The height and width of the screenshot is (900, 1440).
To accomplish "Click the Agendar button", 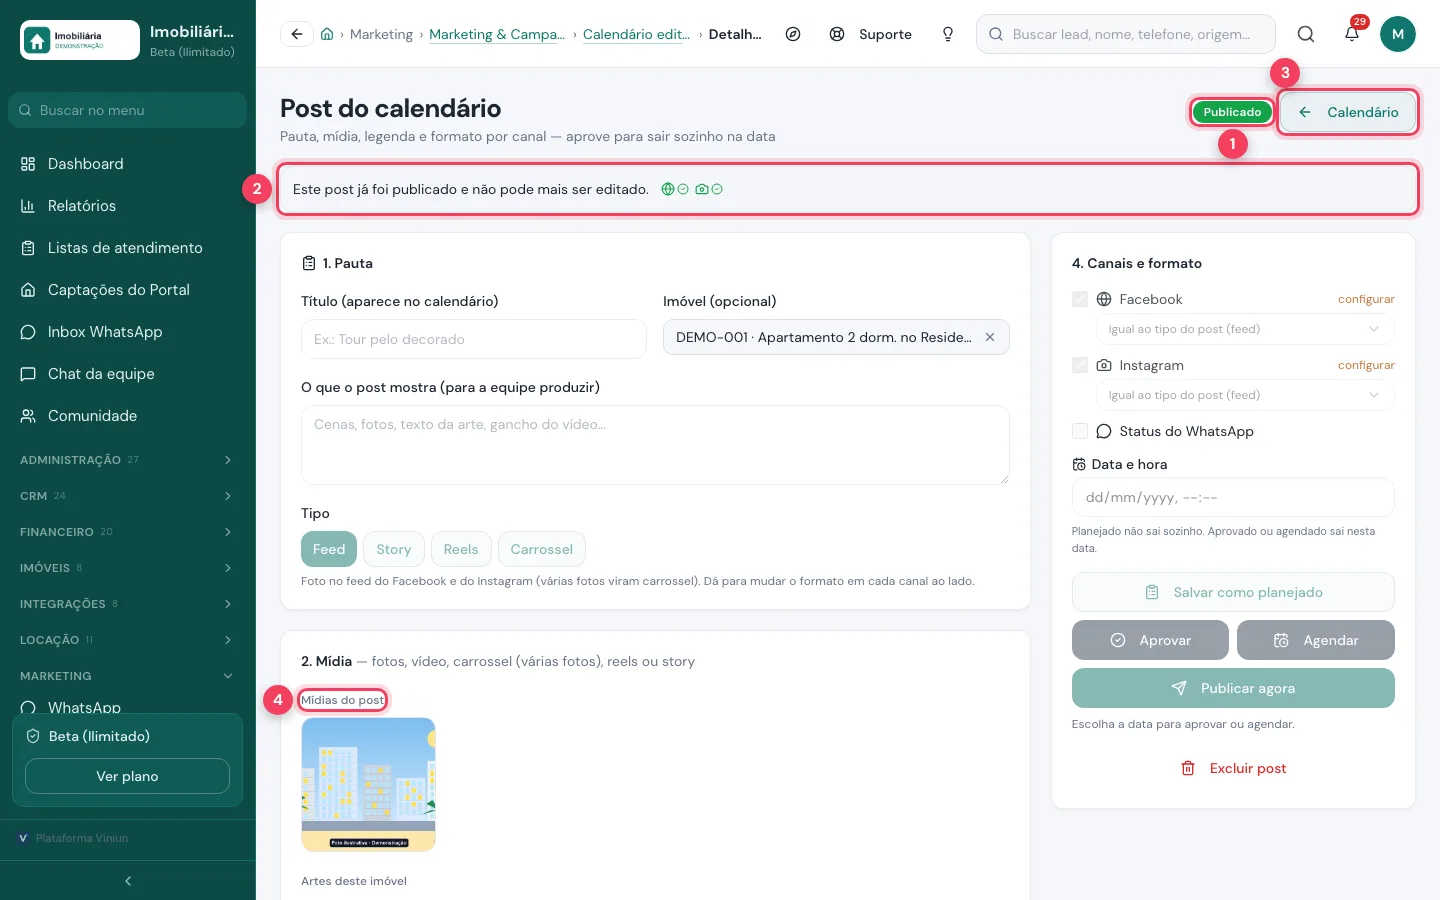I will (1316, 640).
